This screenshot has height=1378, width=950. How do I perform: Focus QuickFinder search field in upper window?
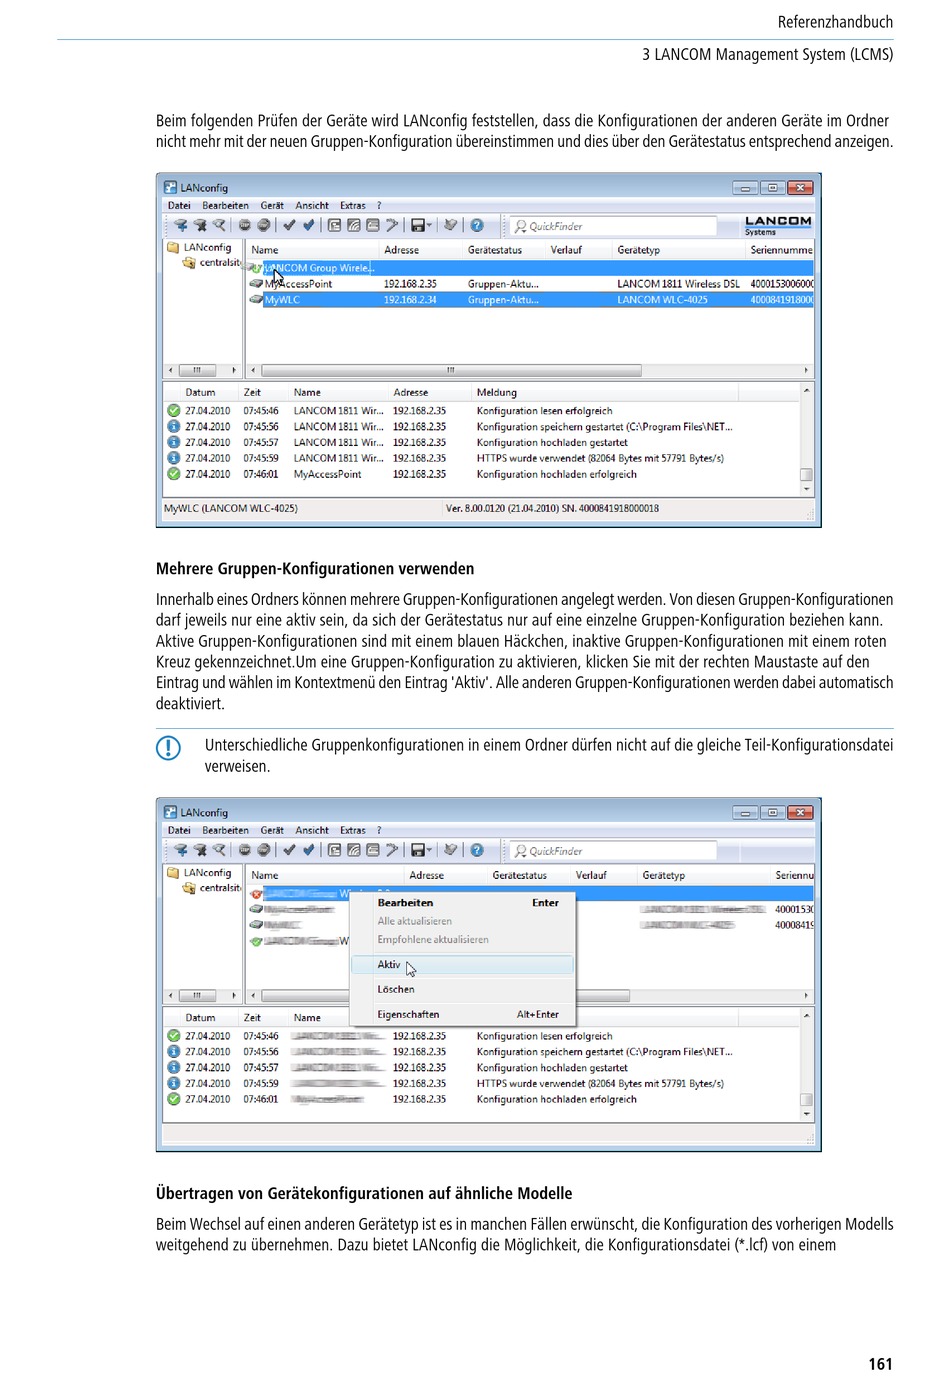pos(612,226)
